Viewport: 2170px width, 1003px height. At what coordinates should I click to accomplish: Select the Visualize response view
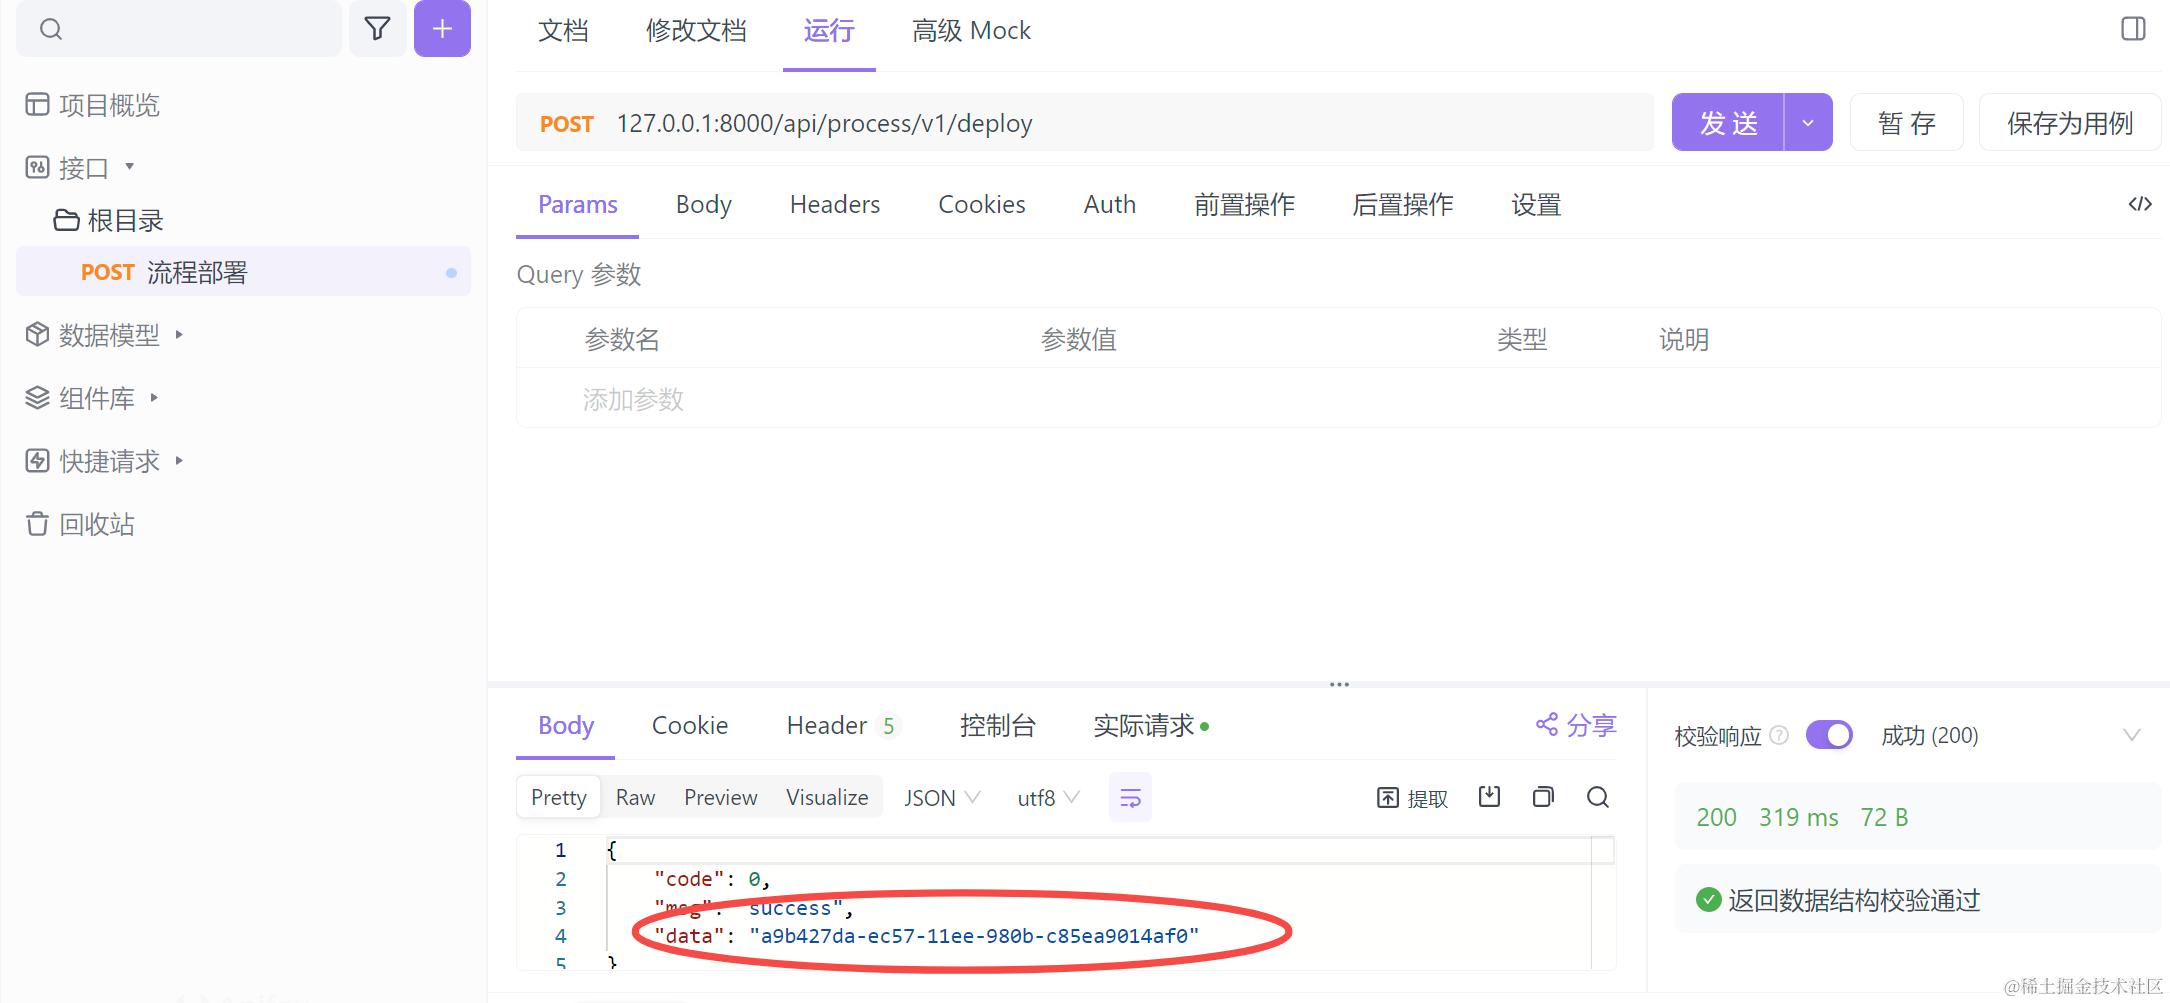[827, 797]
